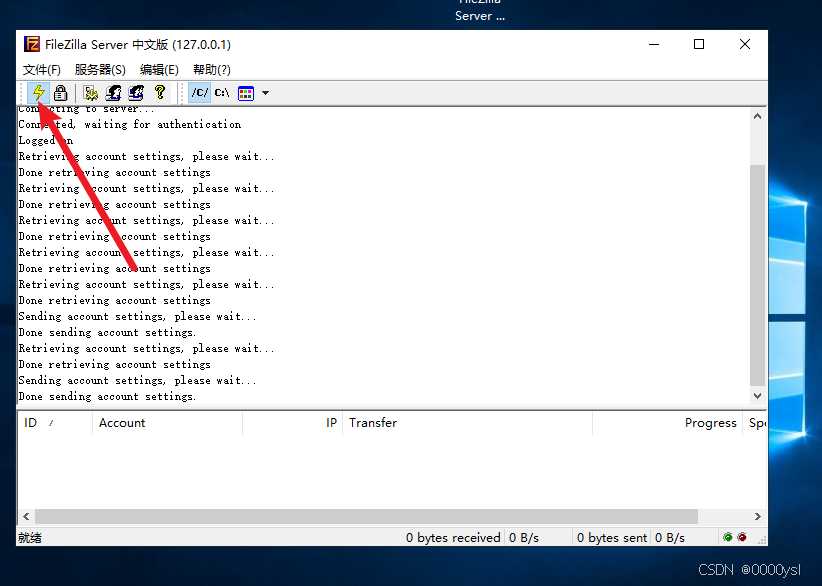Image resolution: width=822 pixels, height=586 pixels.
Task: Click the horizontal scrollbar right arrow
Action: click(x=757, y=516)
